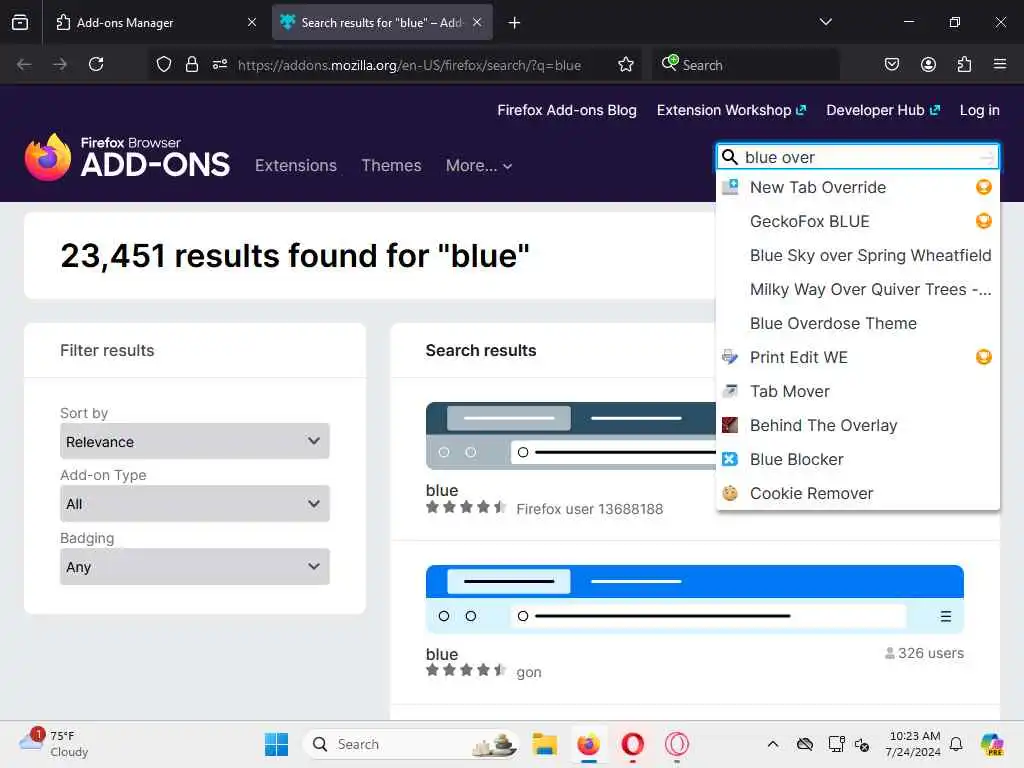
Task: Open the notifications bell icon
Action: 956,744
